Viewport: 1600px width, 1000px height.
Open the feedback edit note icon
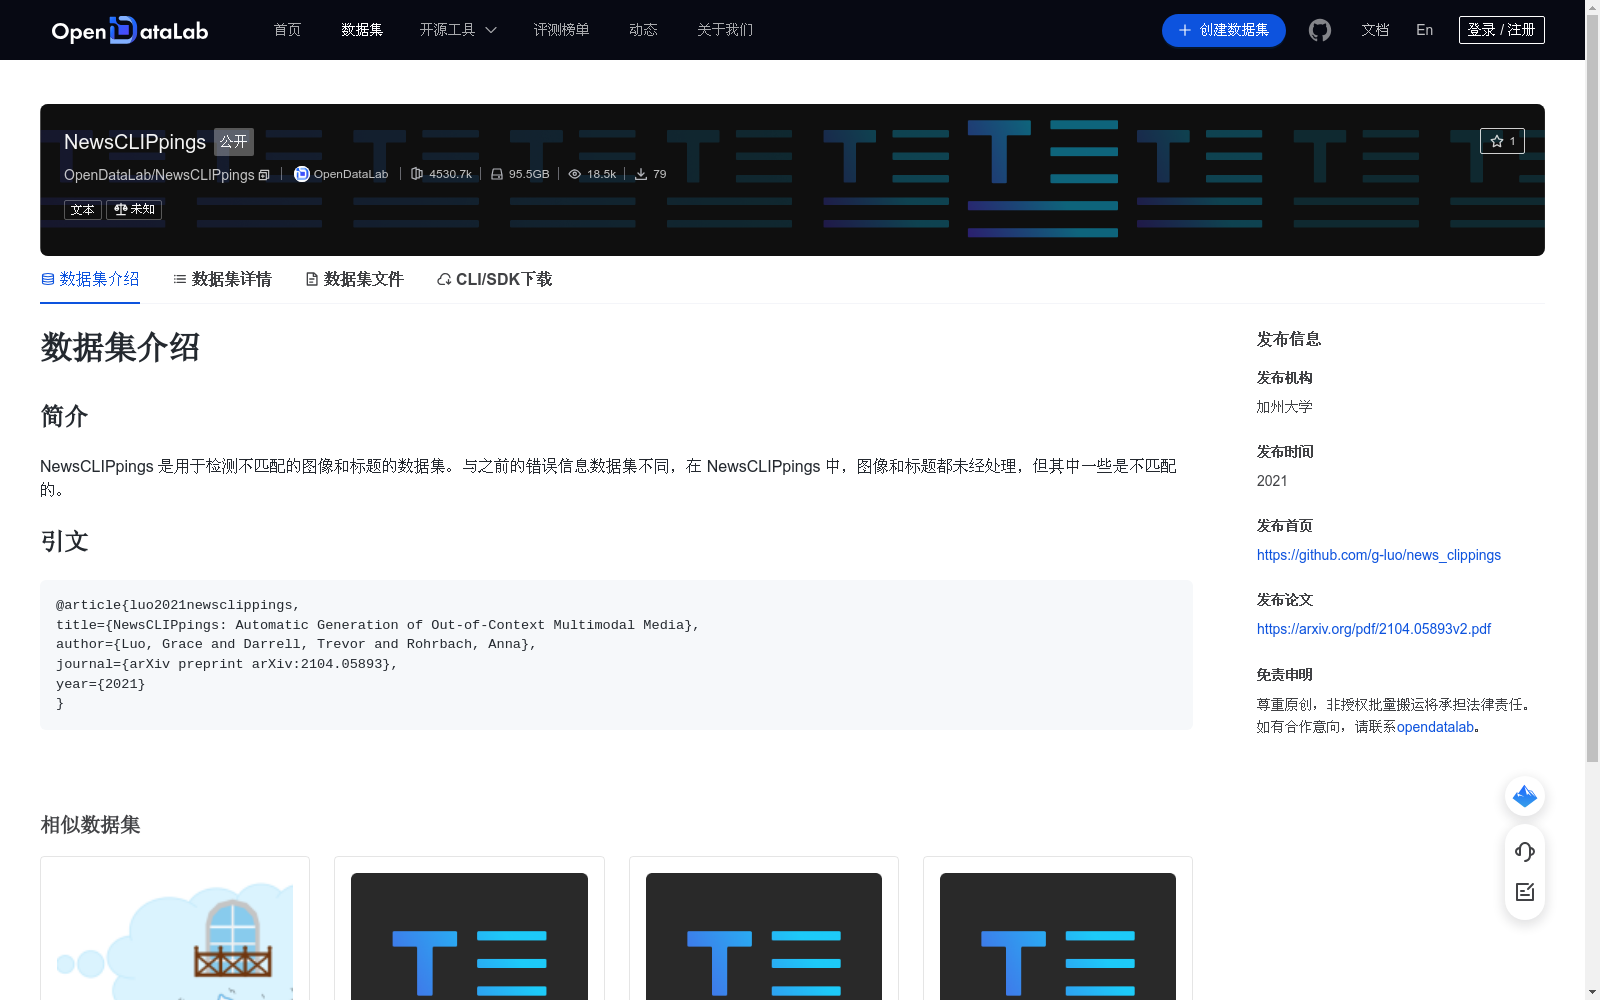coord(1525,892)
